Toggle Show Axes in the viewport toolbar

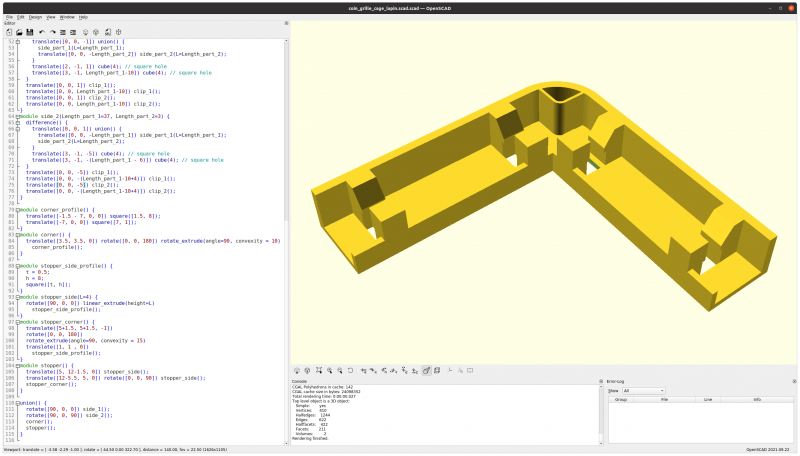pos(449,371)
